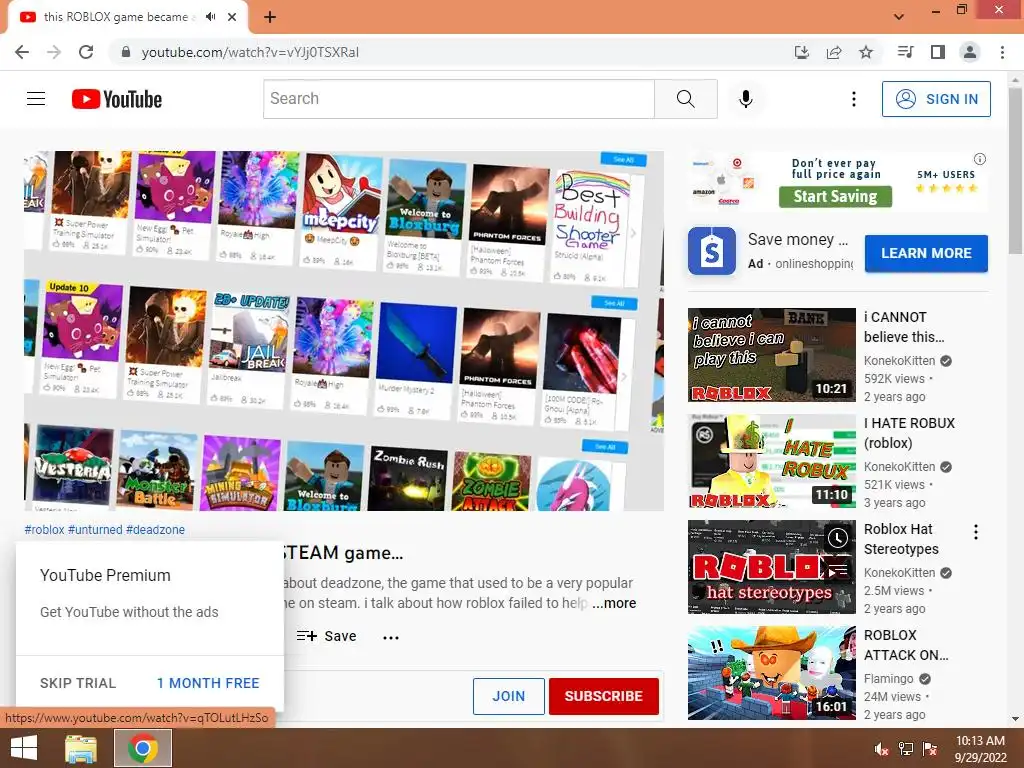
Task: Focus the YouTube Search input field
Action: [459, 99]
